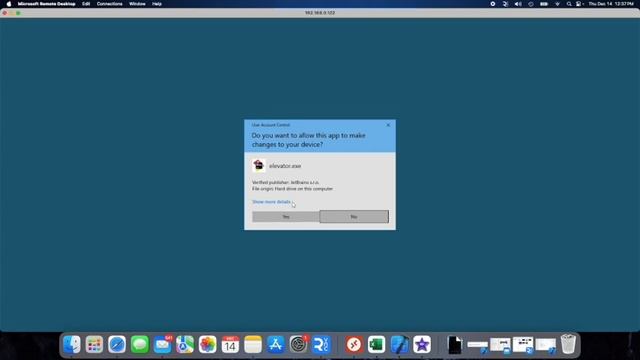Click Yes in User Account Control

click(286, 217)
